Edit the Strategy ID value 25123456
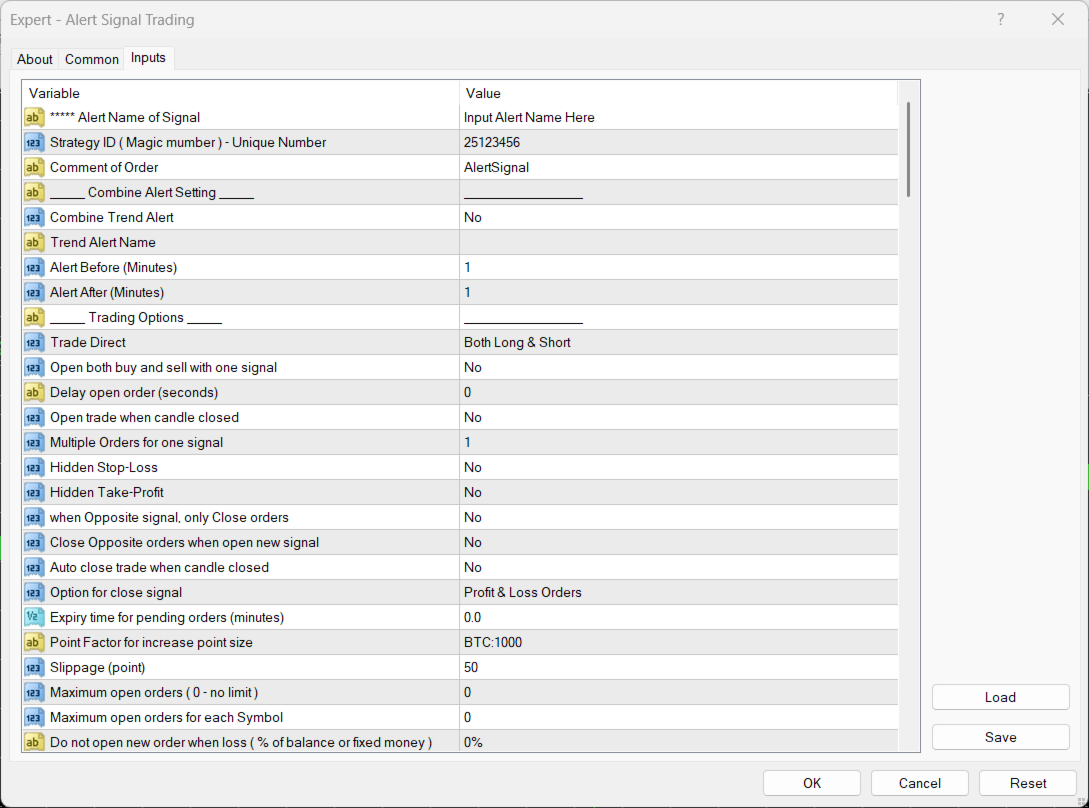 click(x=679, y=142)
